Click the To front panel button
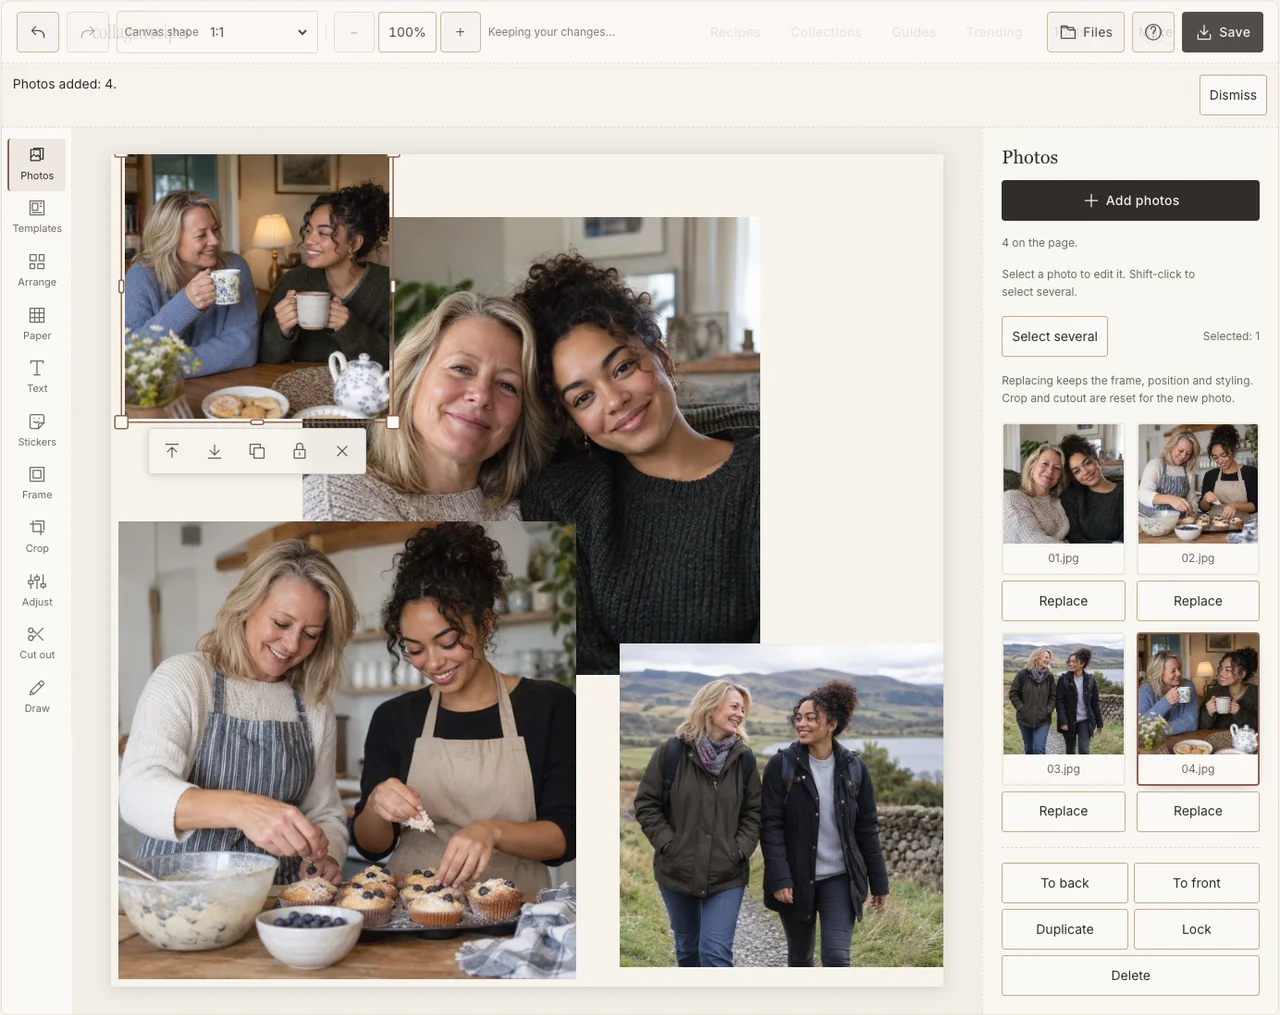Viewport: 1280px width, 1015px height. [x=1196, y=883]
